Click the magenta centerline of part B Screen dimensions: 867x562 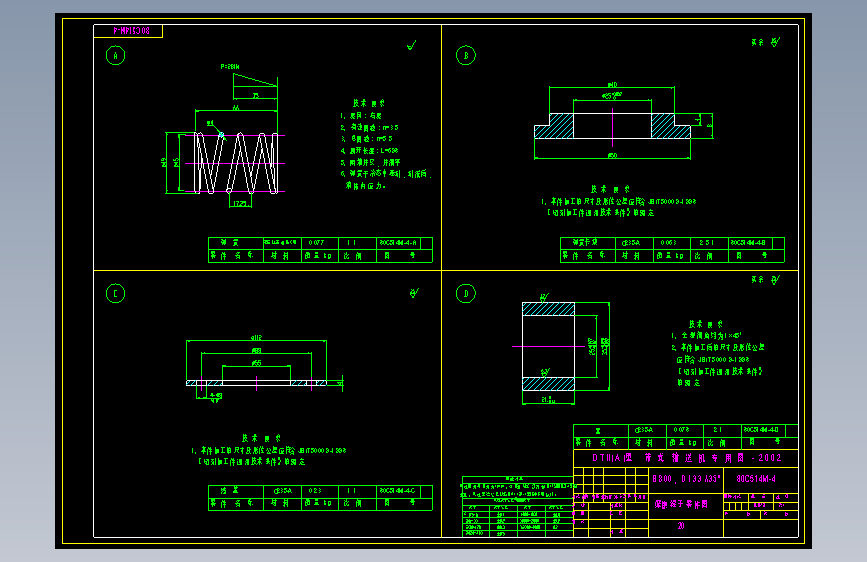coord(613,127)
